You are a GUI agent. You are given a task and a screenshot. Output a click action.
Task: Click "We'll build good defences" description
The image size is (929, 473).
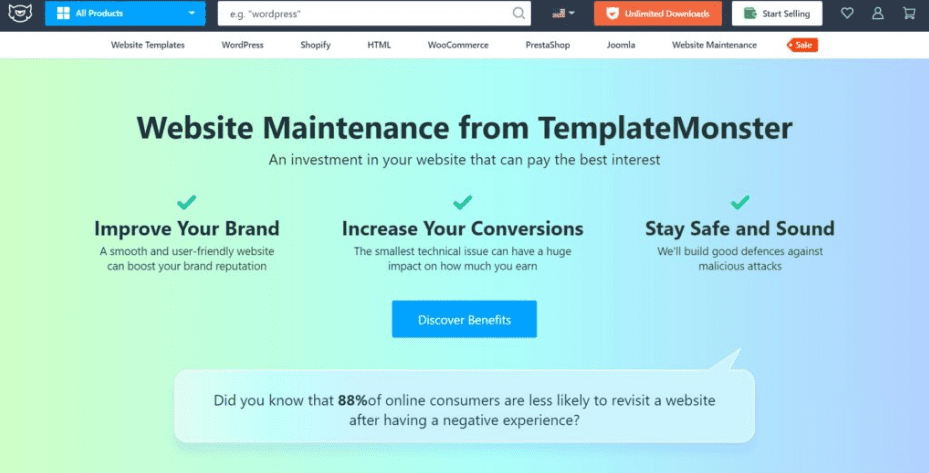coord(740,258)
